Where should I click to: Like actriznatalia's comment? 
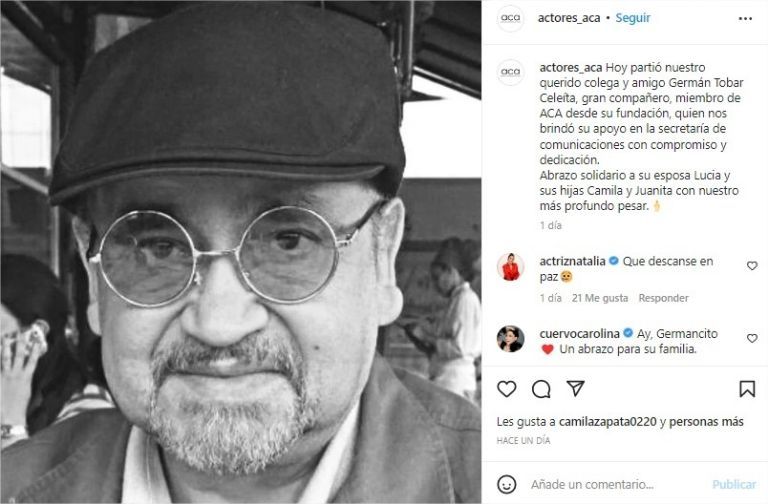pos(752,266)
